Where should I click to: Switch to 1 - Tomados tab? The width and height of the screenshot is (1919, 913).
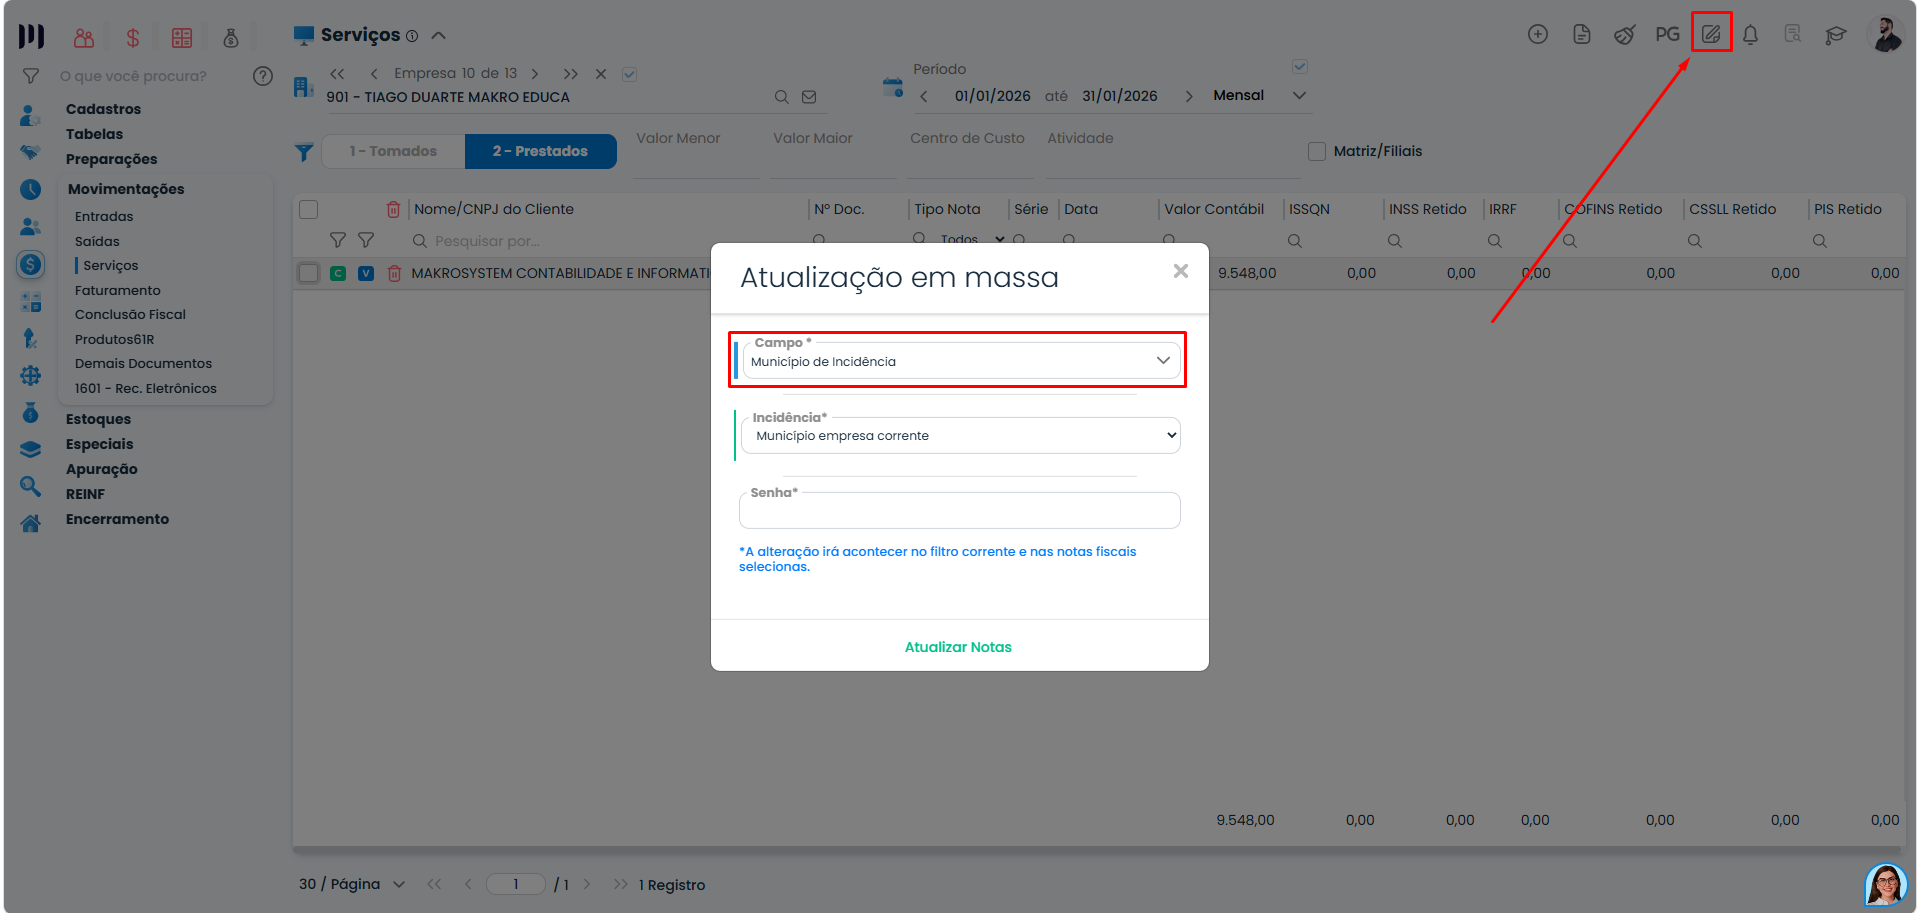(393, 151)
